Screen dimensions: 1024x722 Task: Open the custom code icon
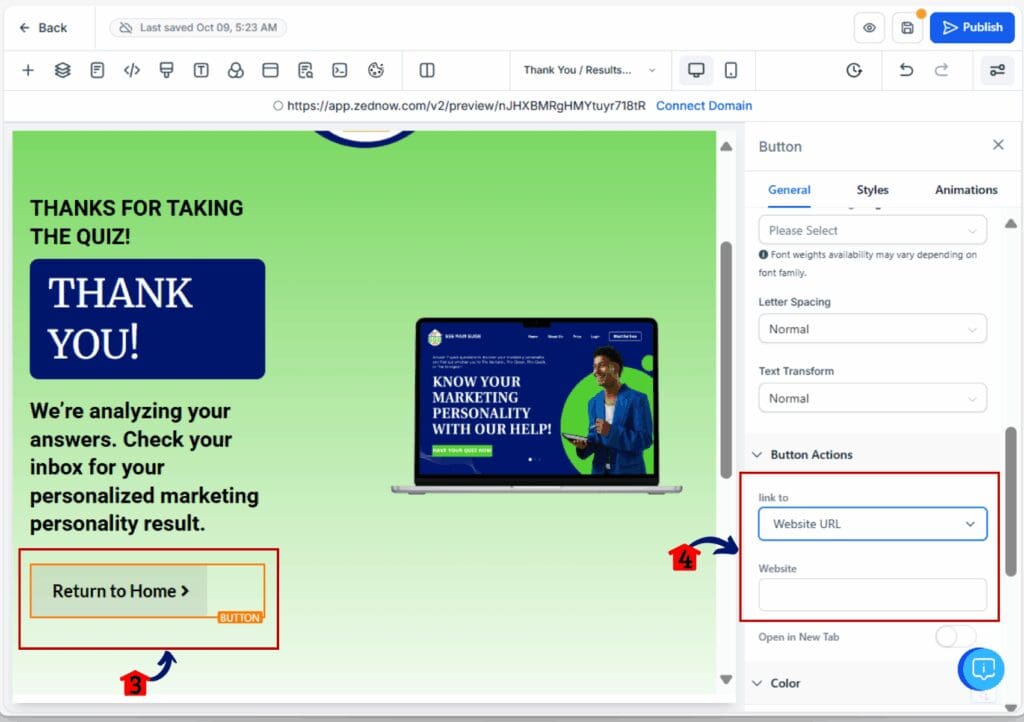(132, 70)
